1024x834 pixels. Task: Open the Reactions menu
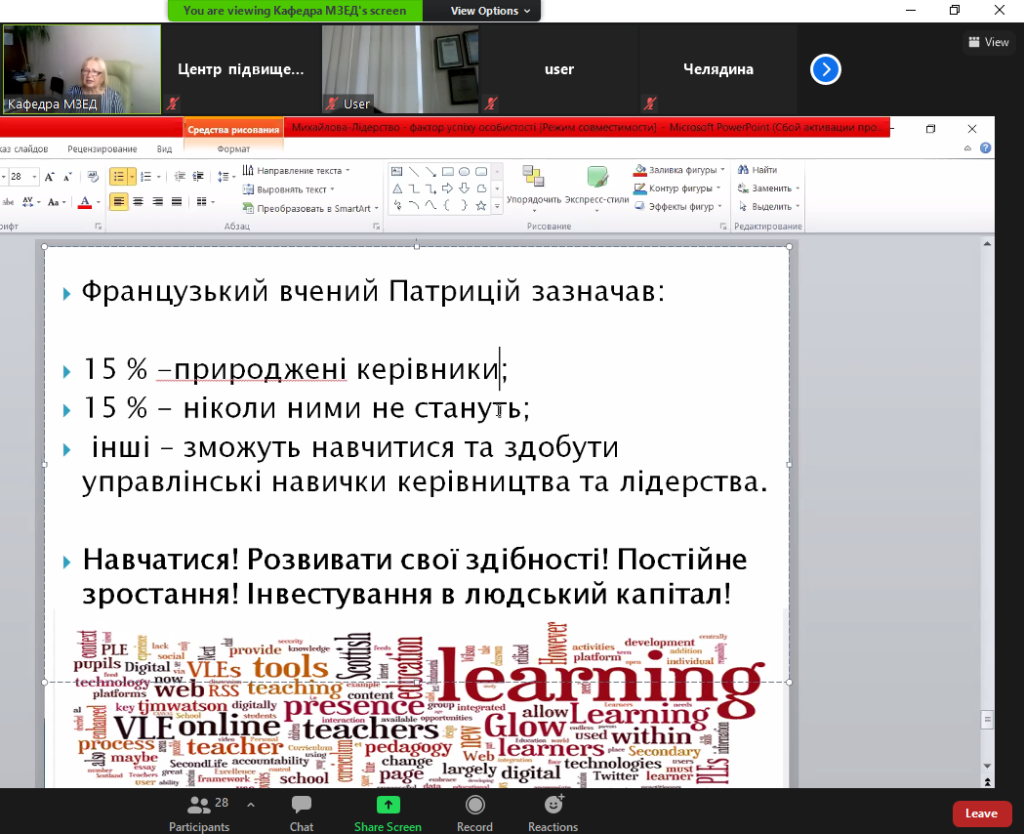553,811
